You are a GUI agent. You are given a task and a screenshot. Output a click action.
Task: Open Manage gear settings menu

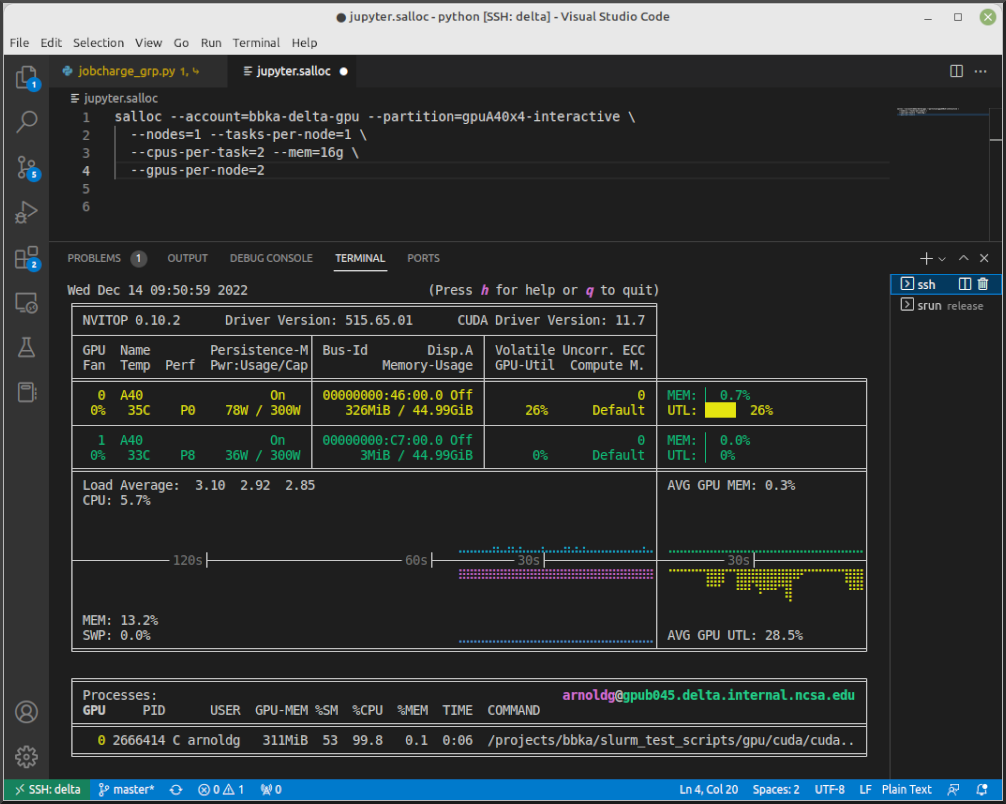pos(26,756)
